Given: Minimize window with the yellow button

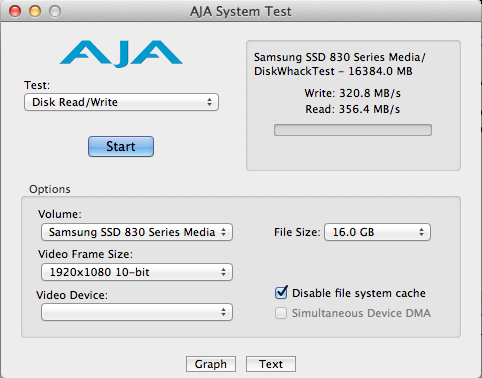Looking at the screenshot, I should click(35, 11).
